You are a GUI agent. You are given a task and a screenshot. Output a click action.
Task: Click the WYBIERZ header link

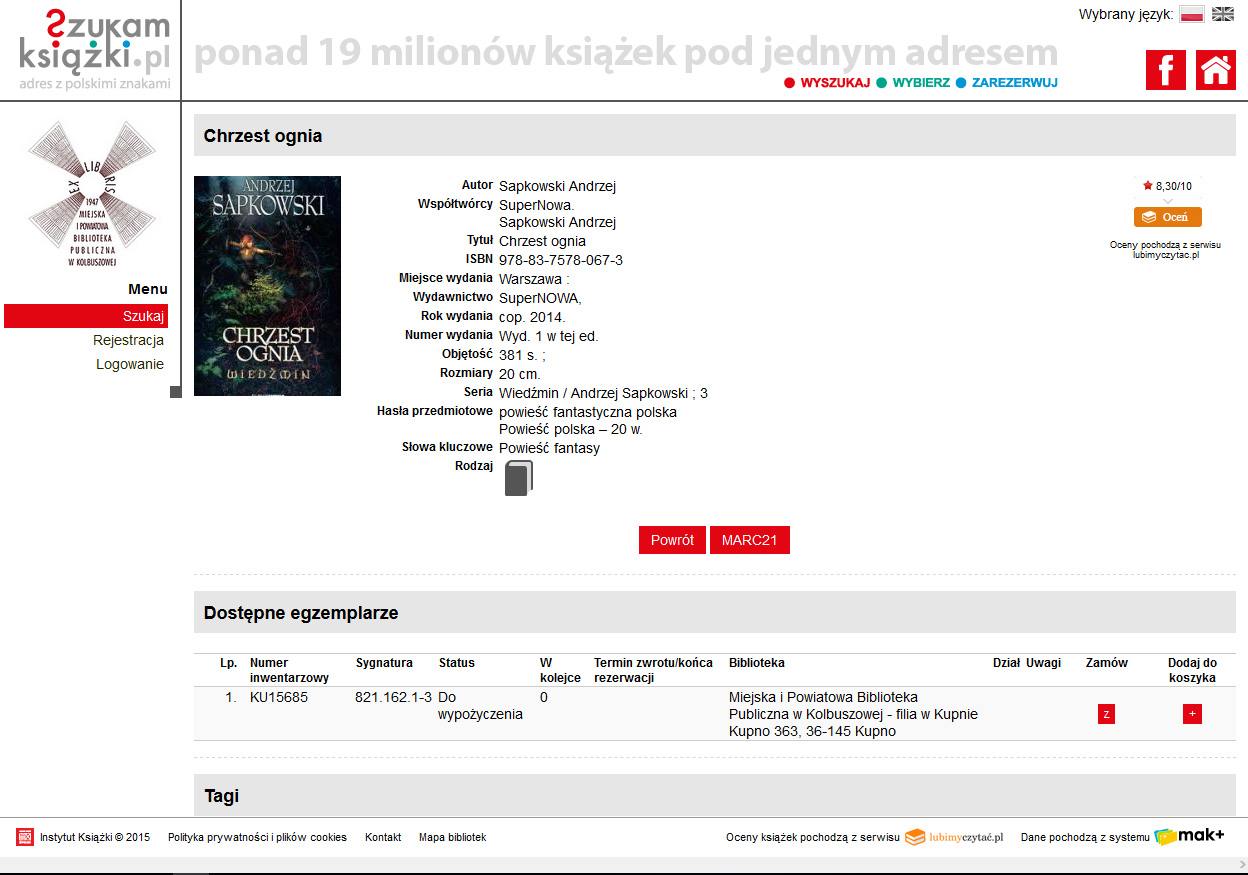click(x=921, y=83)
